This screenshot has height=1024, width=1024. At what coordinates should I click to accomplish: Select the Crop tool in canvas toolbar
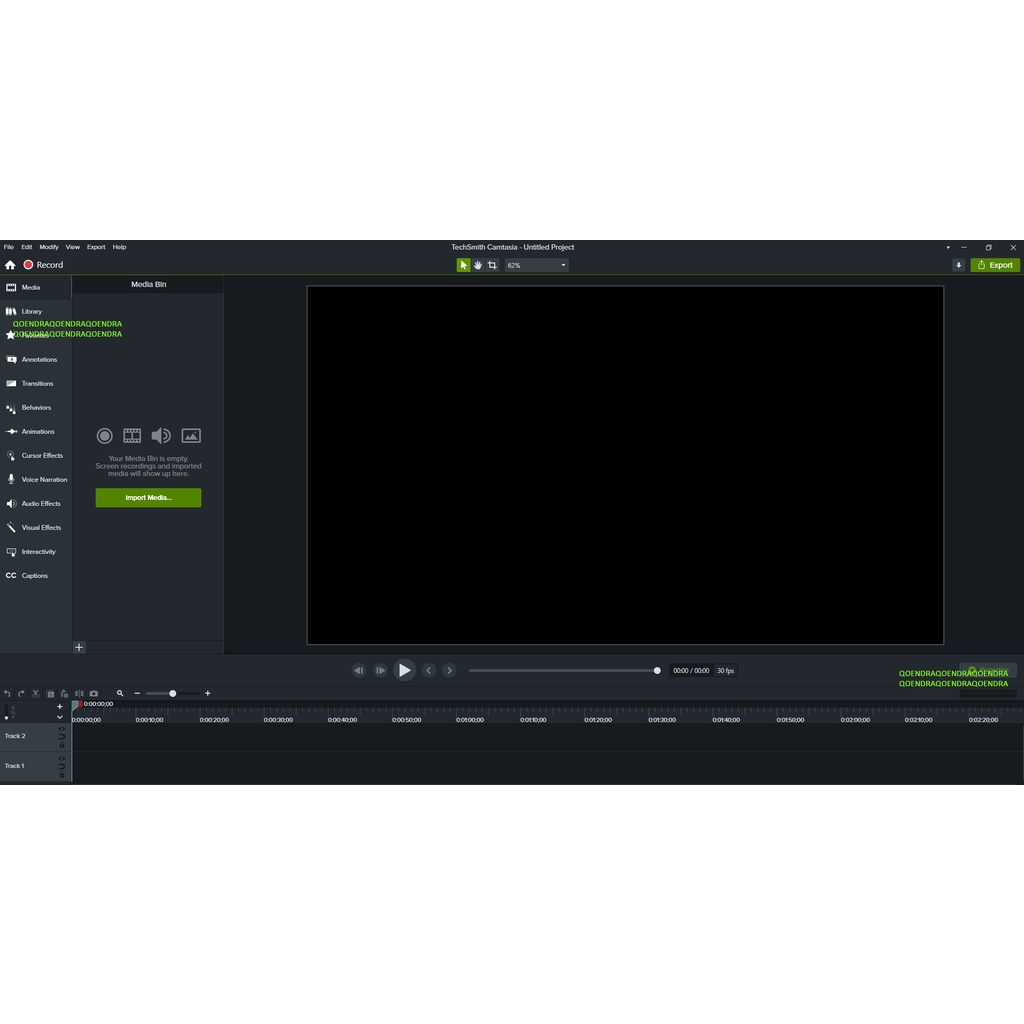click(x=492, y=265)
